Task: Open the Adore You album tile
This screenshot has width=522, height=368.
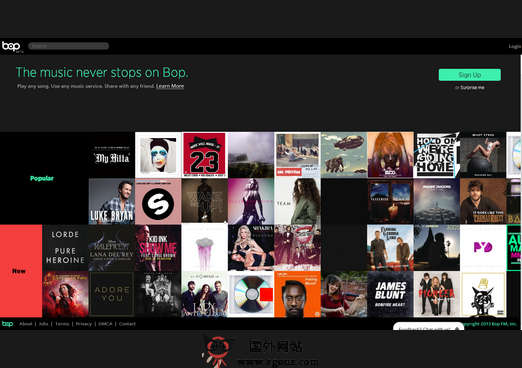Action: [112, 294]
